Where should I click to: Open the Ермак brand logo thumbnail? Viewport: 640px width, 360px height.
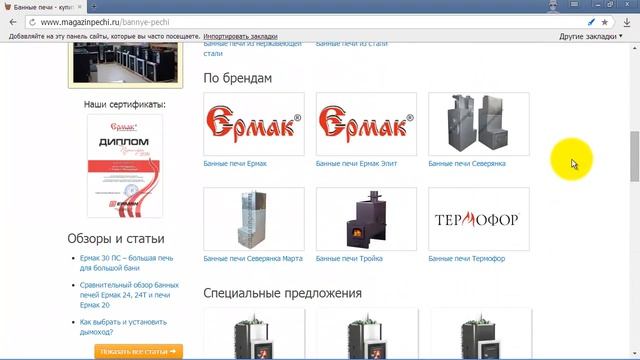coord(254,124)
